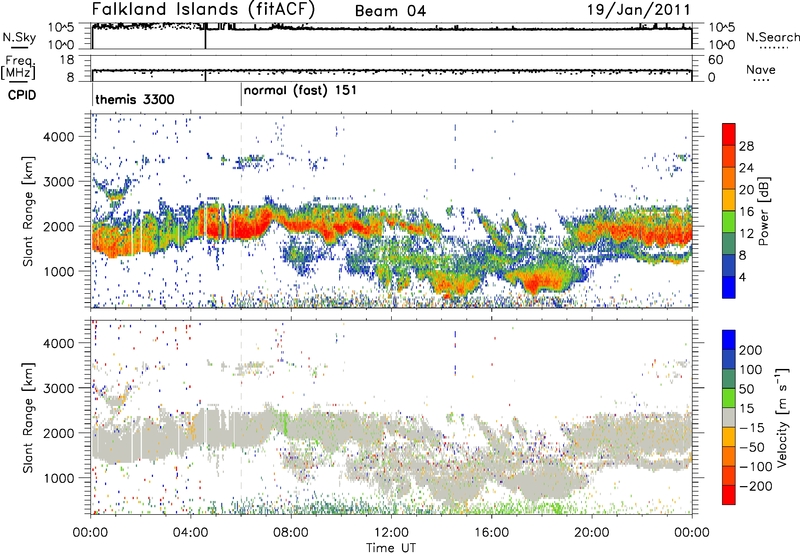Image resolution: width=800 pixels, height=554 pixels.
Task: Click the 'N.Search' legend label
Action: tap(772, 37)
